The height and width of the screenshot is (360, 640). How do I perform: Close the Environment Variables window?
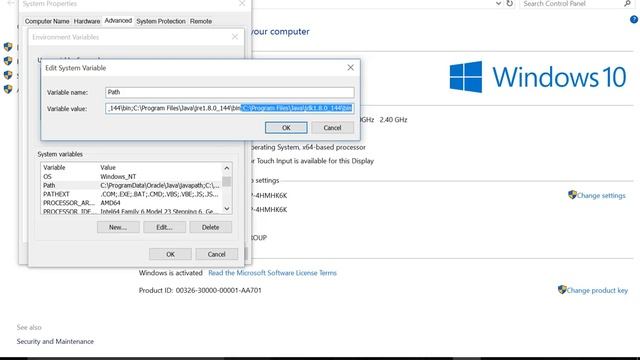235,37
